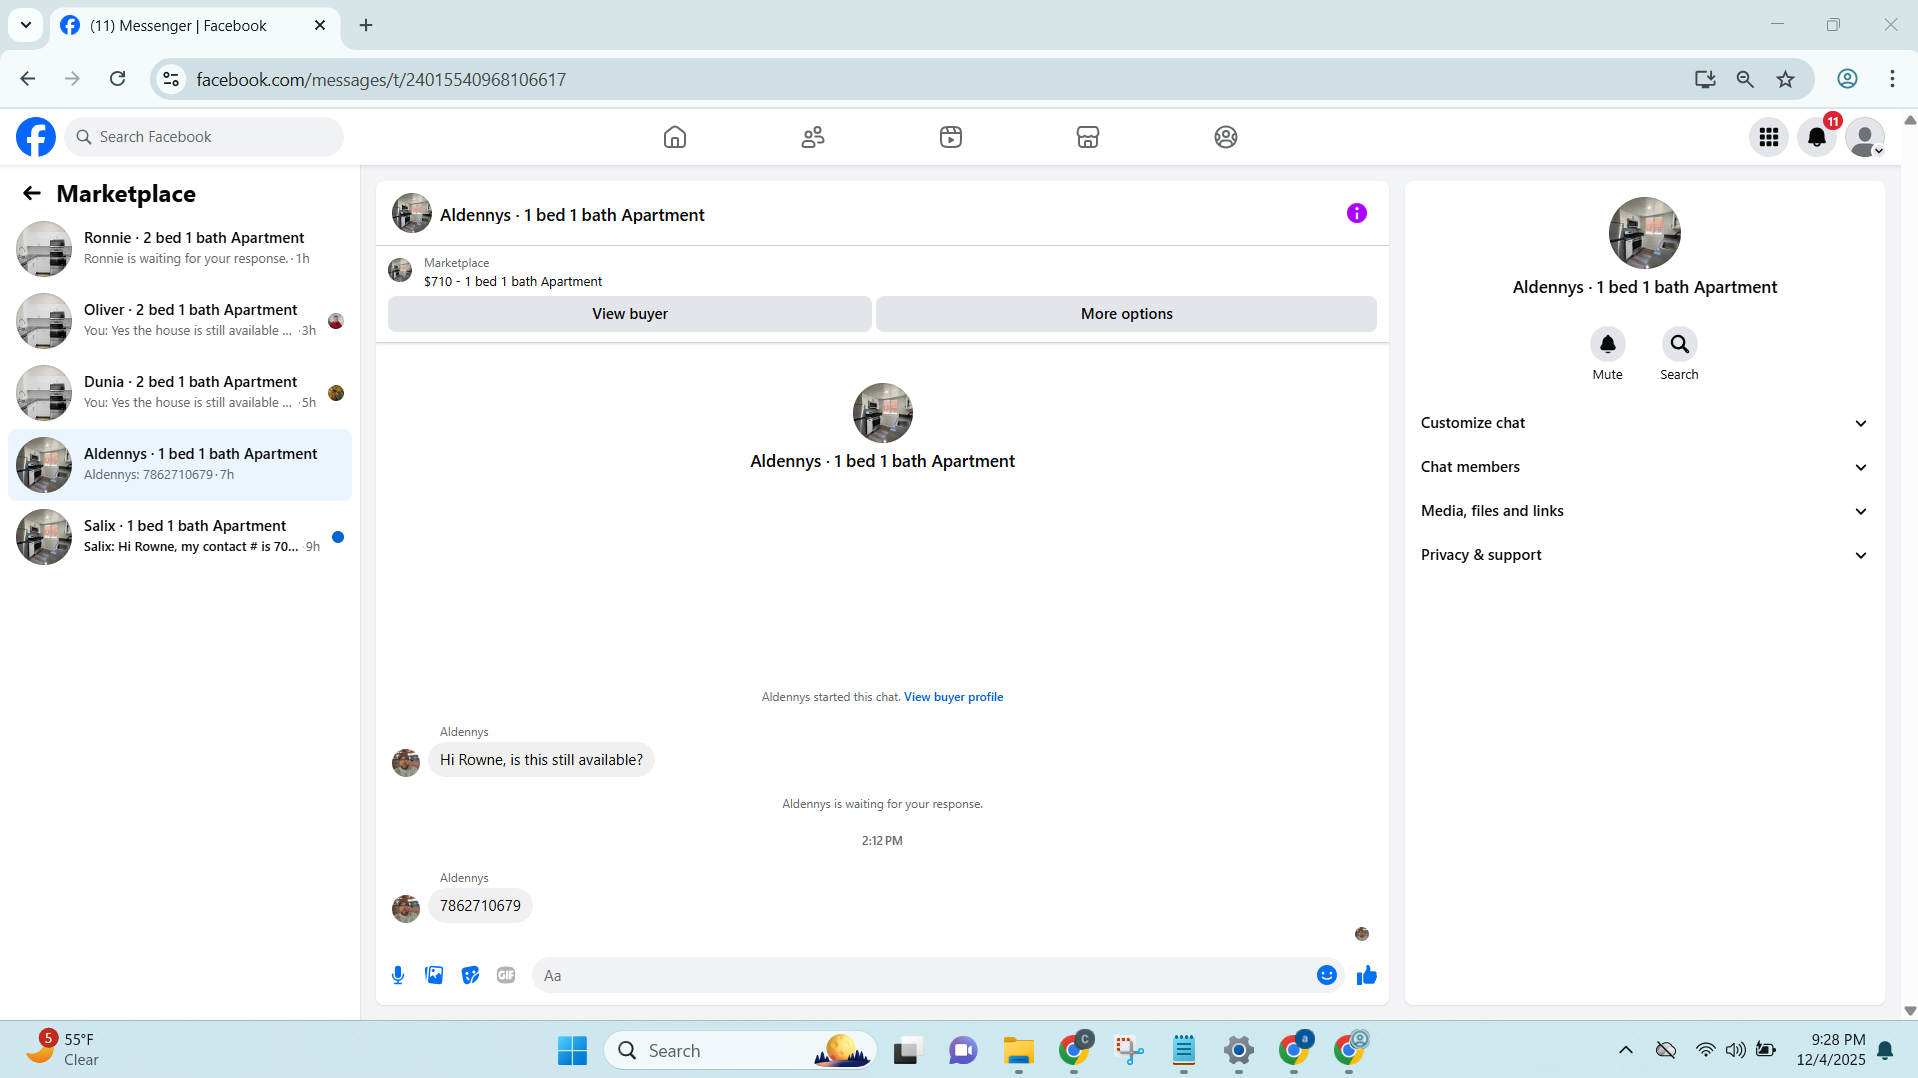This screenshot has height=1078, width=1918.
Task: Click message bubble '7862710679'
Action: tap(480, 906)
